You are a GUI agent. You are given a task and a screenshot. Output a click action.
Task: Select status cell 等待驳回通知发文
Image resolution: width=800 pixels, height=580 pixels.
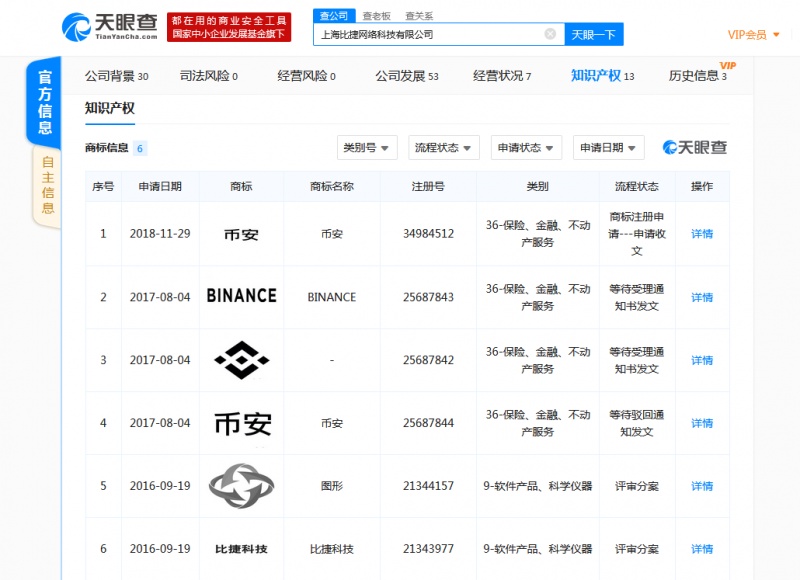coord(637,423)
